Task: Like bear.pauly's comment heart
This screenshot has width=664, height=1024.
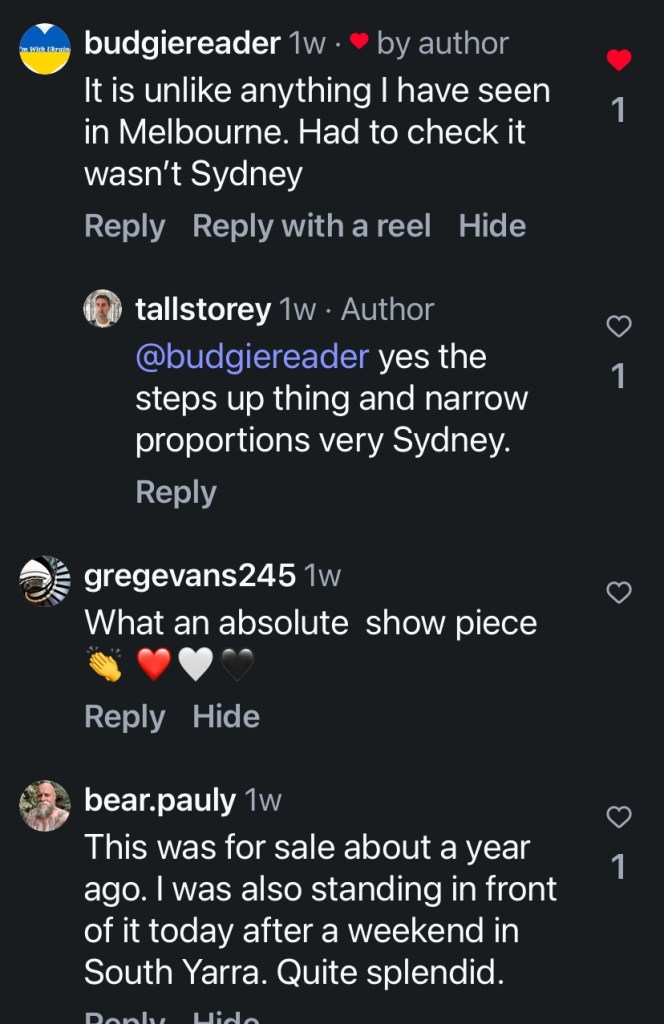Action: click(619, 817)
